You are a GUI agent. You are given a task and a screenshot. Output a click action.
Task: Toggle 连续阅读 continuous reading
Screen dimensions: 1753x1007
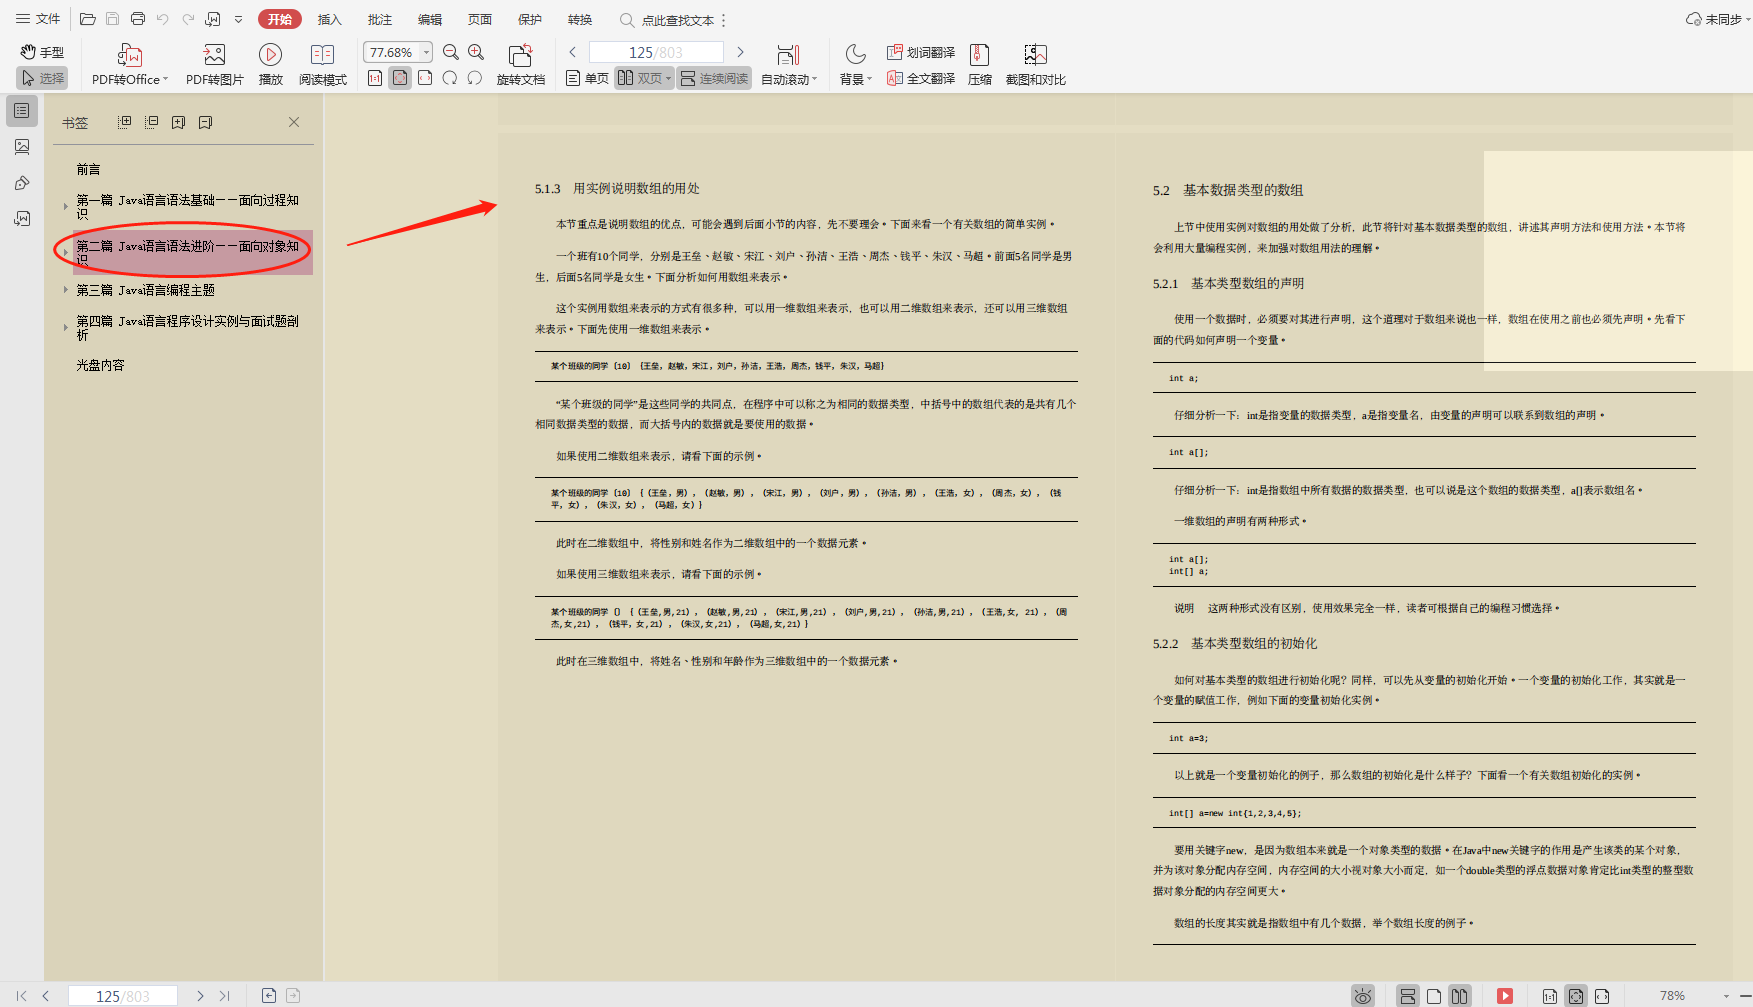click(714, 78)
